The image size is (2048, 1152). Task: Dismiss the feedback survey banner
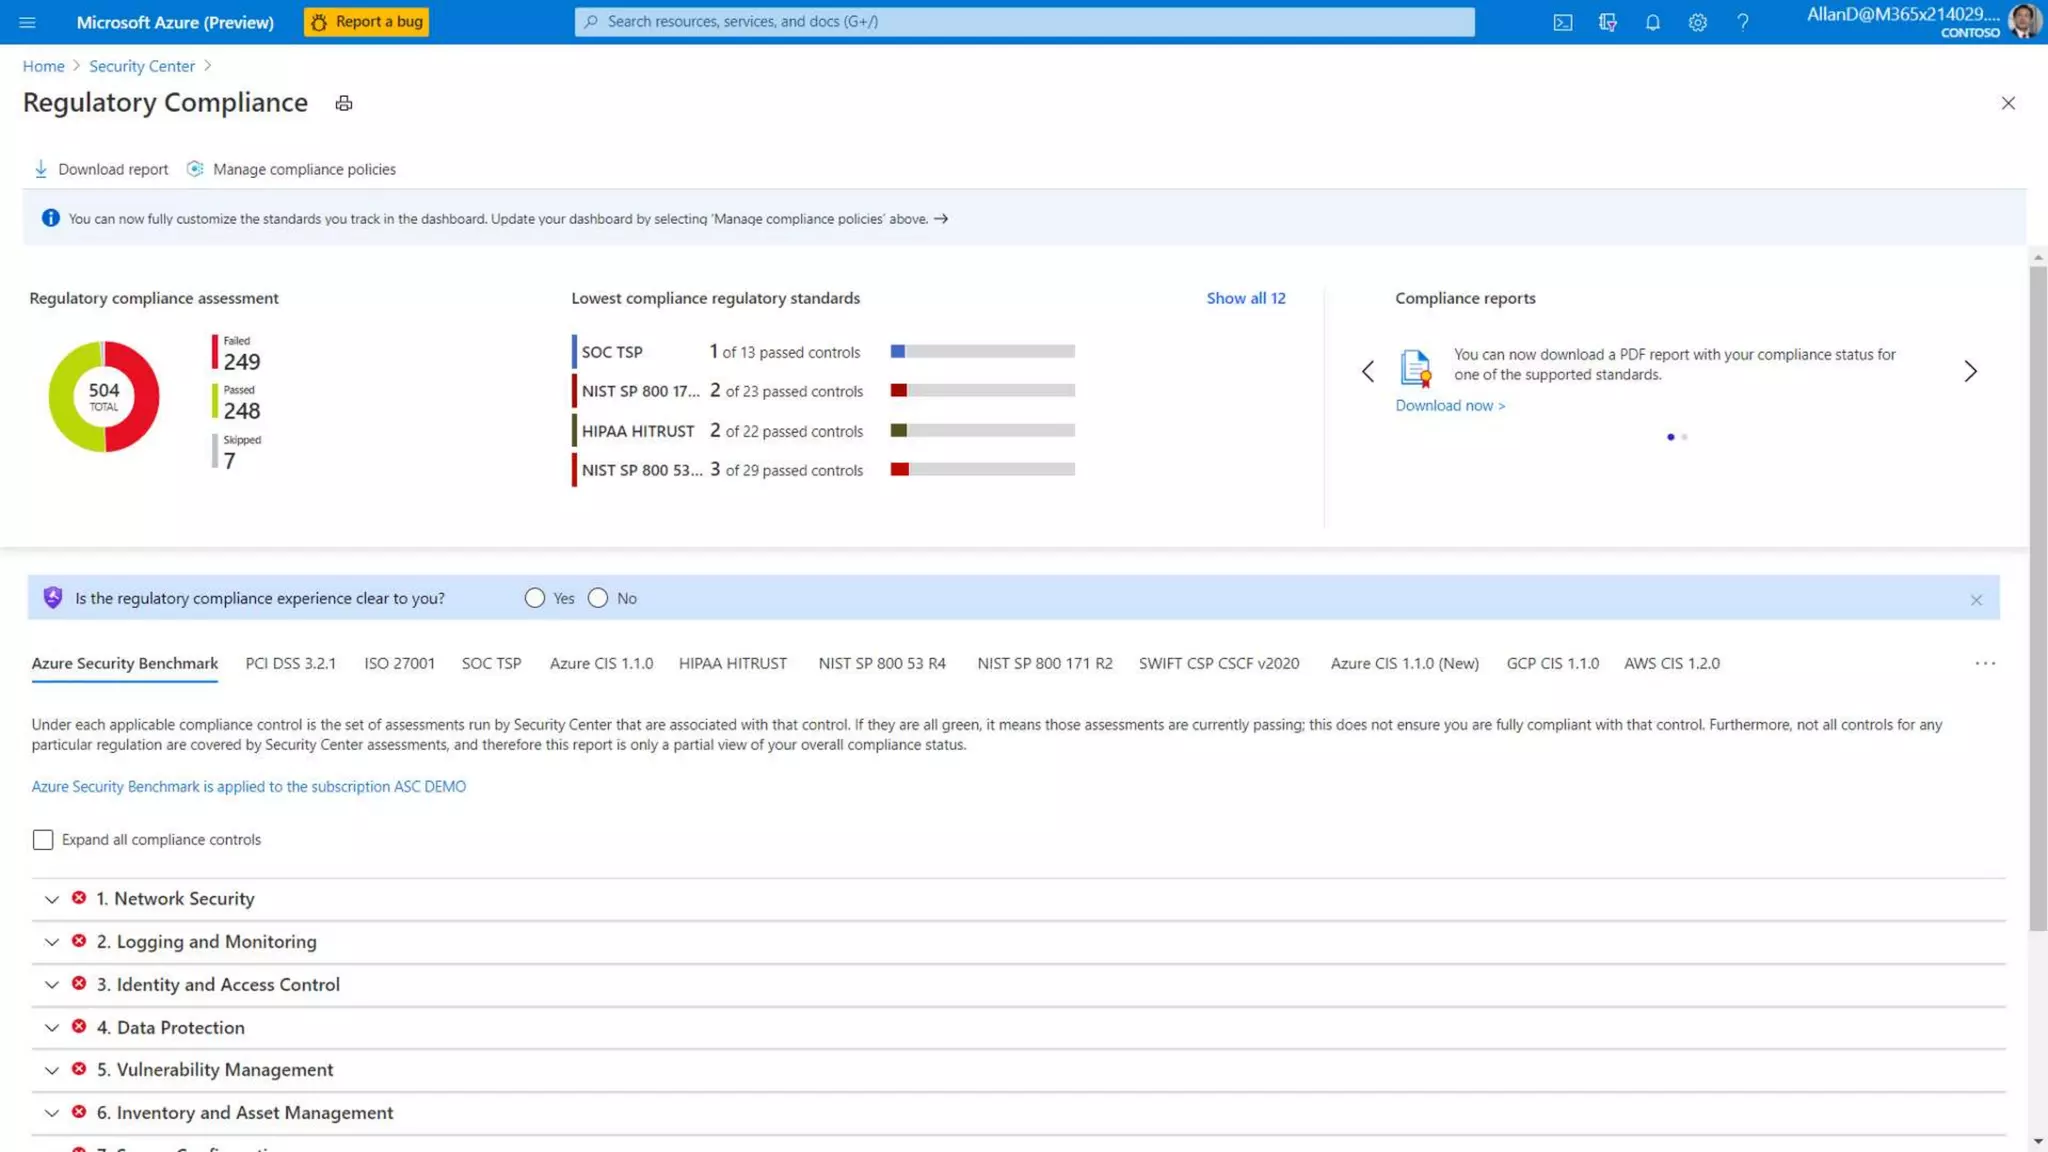pos(1975,599)
